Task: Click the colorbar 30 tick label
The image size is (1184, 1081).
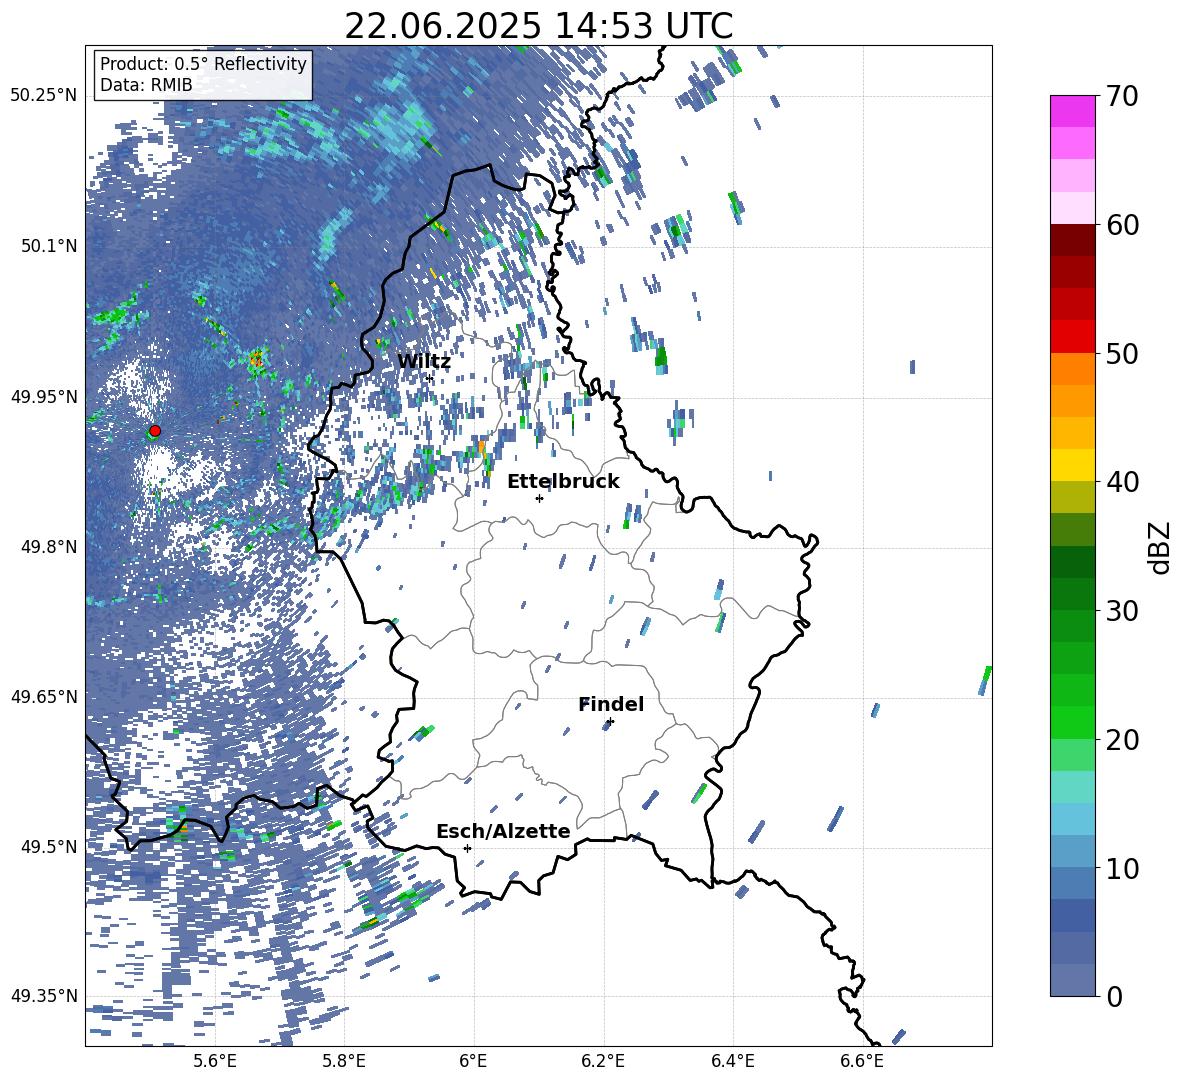Action: click(1122, 610)
